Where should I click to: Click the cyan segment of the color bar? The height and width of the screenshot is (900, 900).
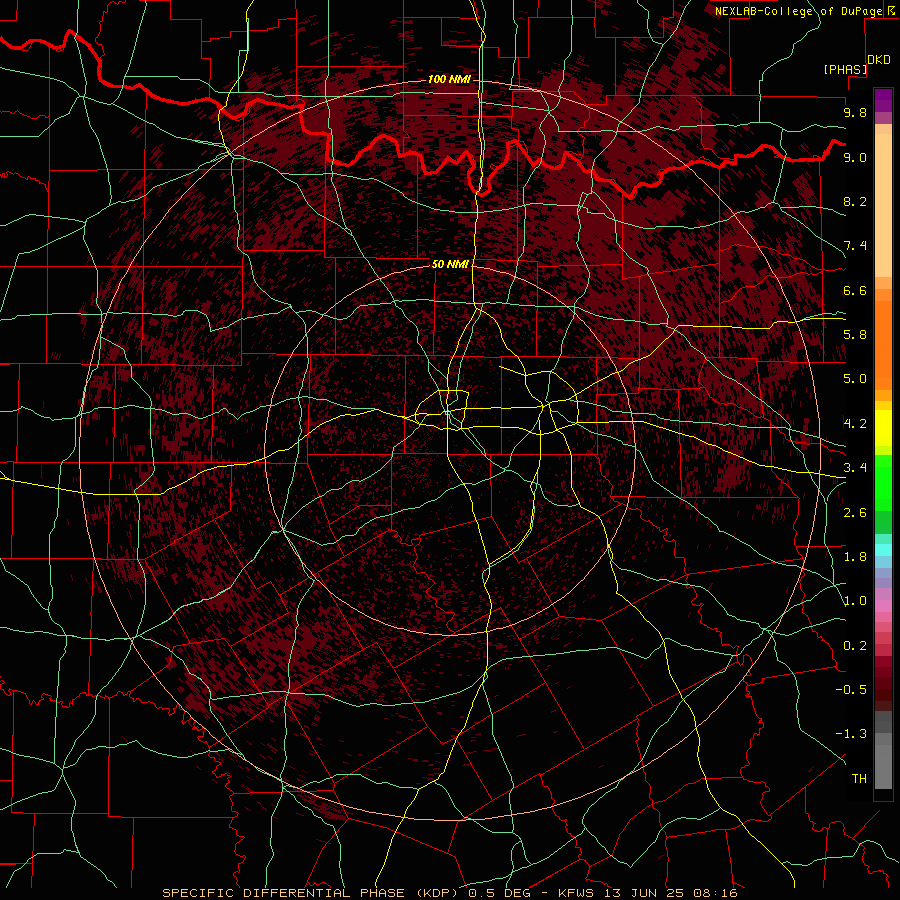883,549
